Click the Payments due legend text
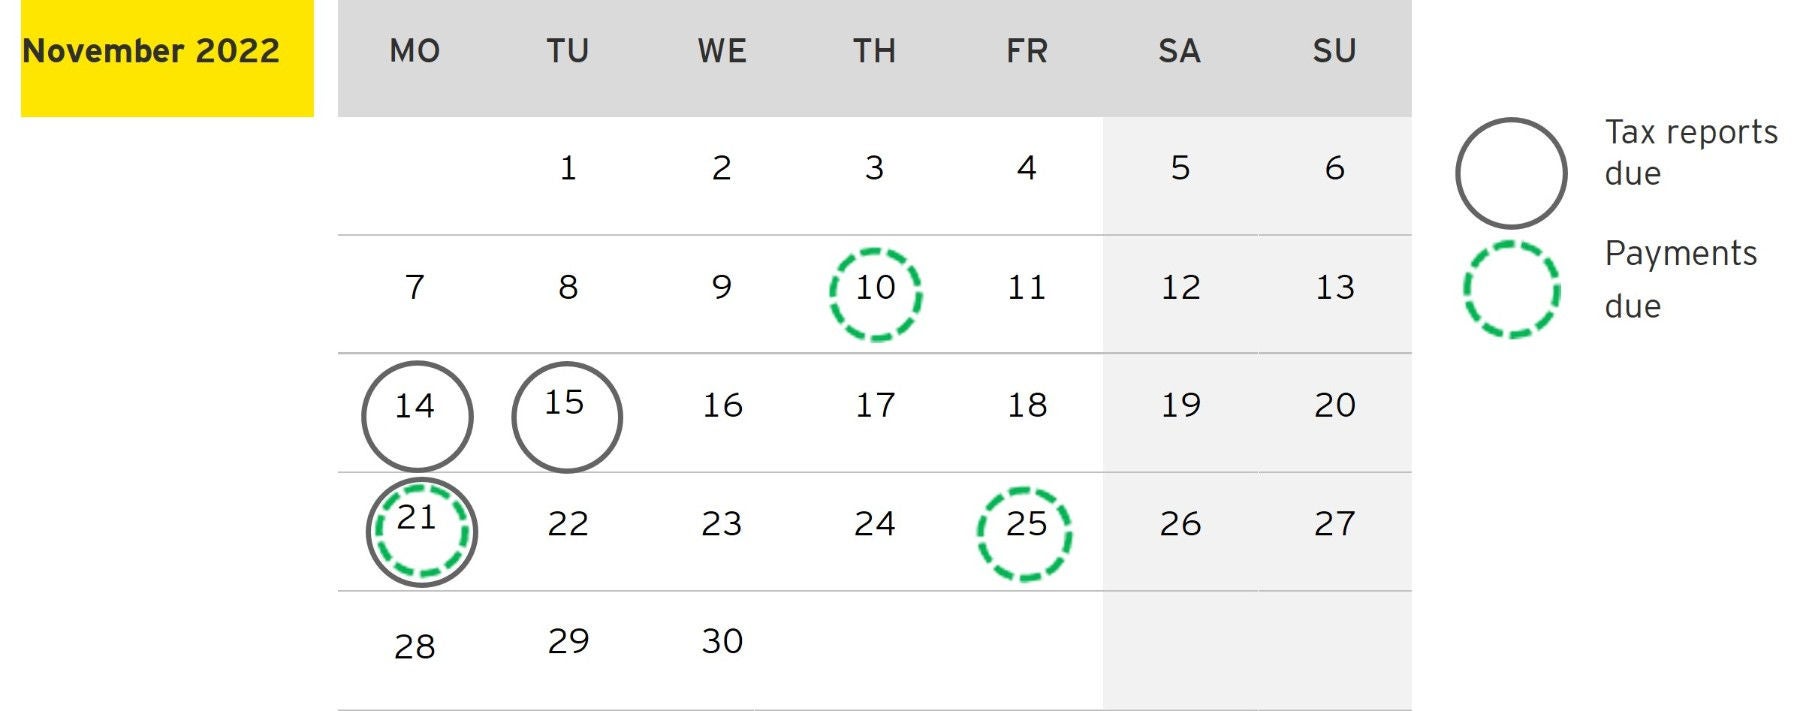1800x711 pixels. (1680, 278)
